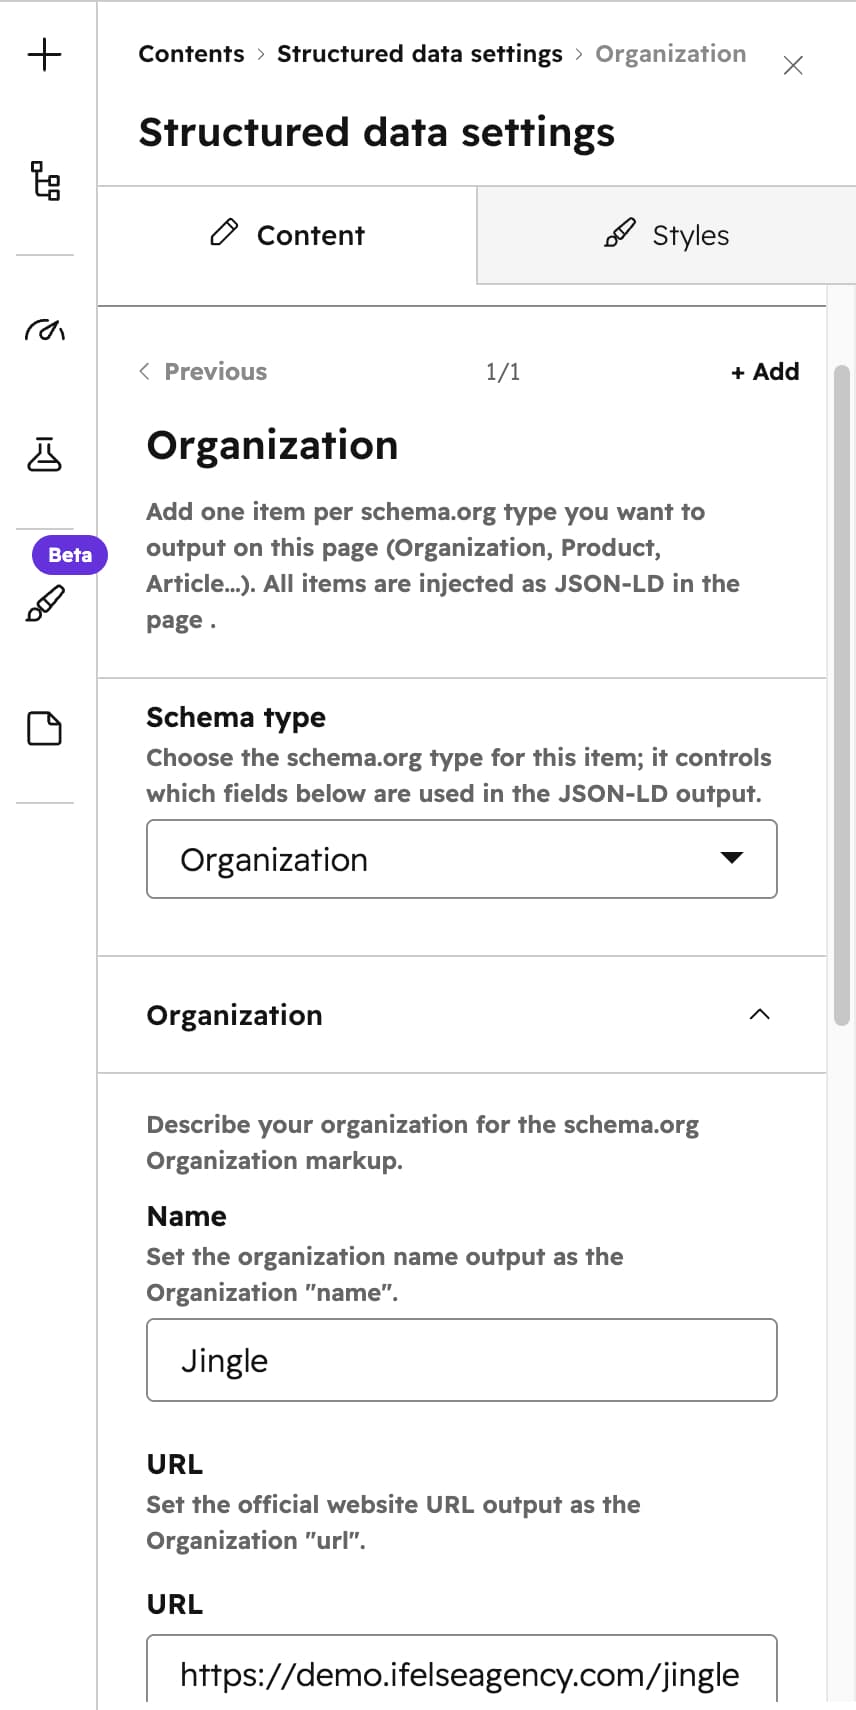This screenshot has width=856, height=1710.
Task: Open the structure tree icon in sidebar
Action: click(45, 180)
